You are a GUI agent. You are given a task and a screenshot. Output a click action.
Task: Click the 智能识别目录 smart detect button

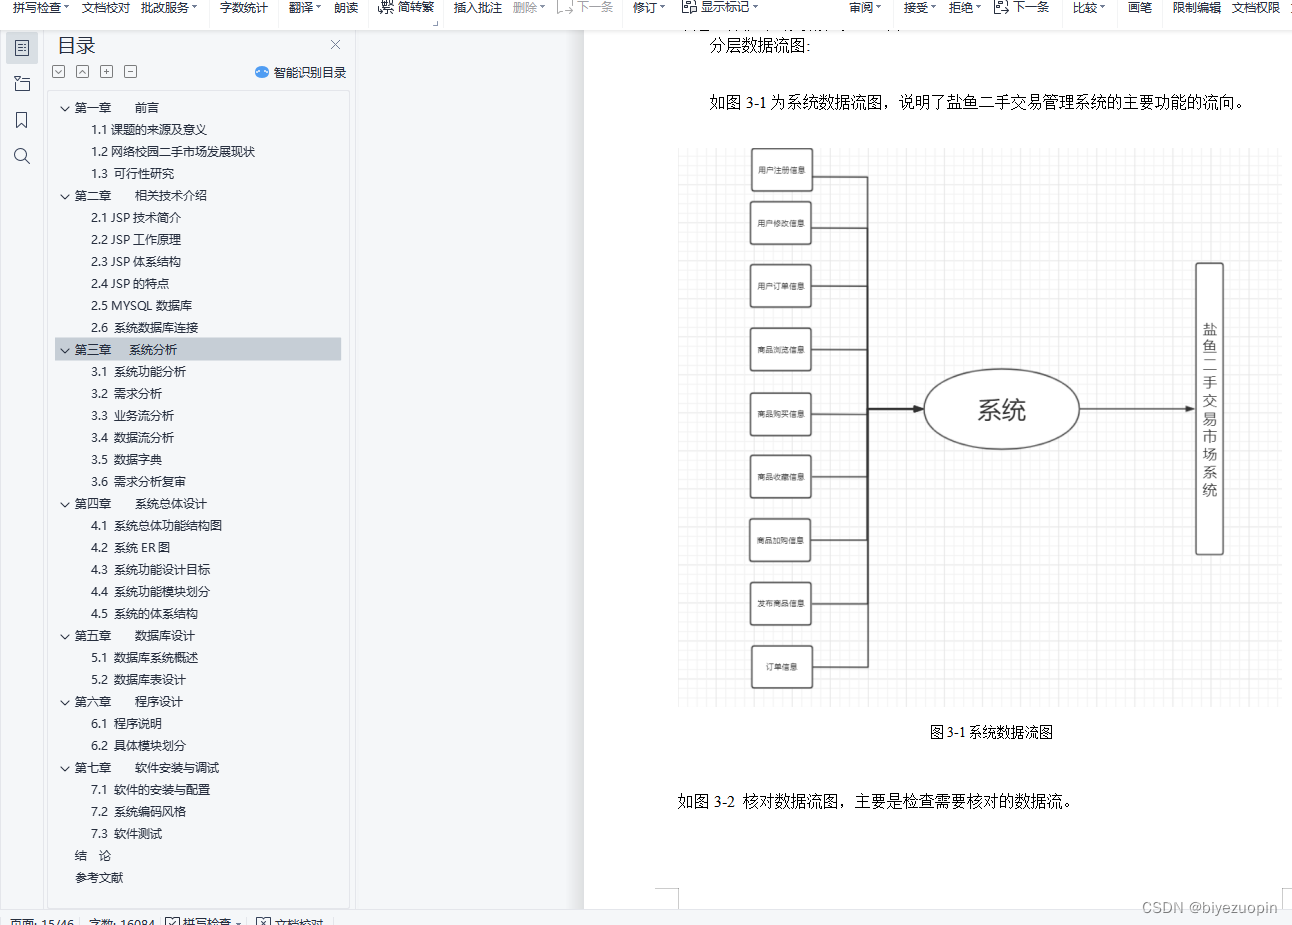300,72
